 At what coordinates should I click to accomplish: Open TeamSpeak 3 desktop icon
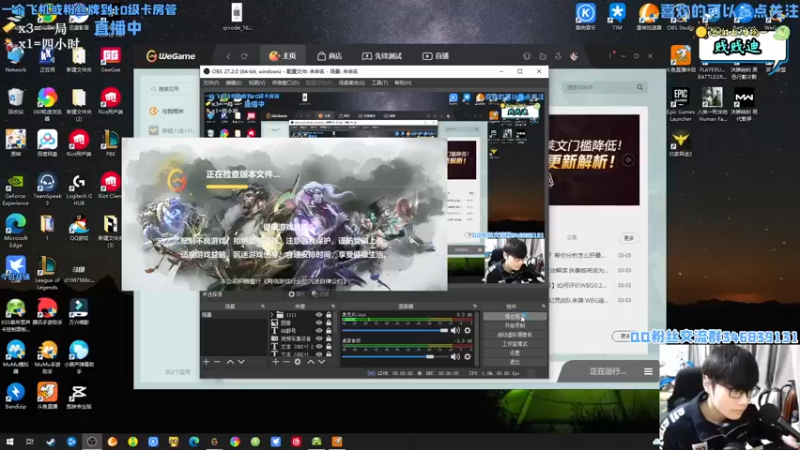coord(47,189)
